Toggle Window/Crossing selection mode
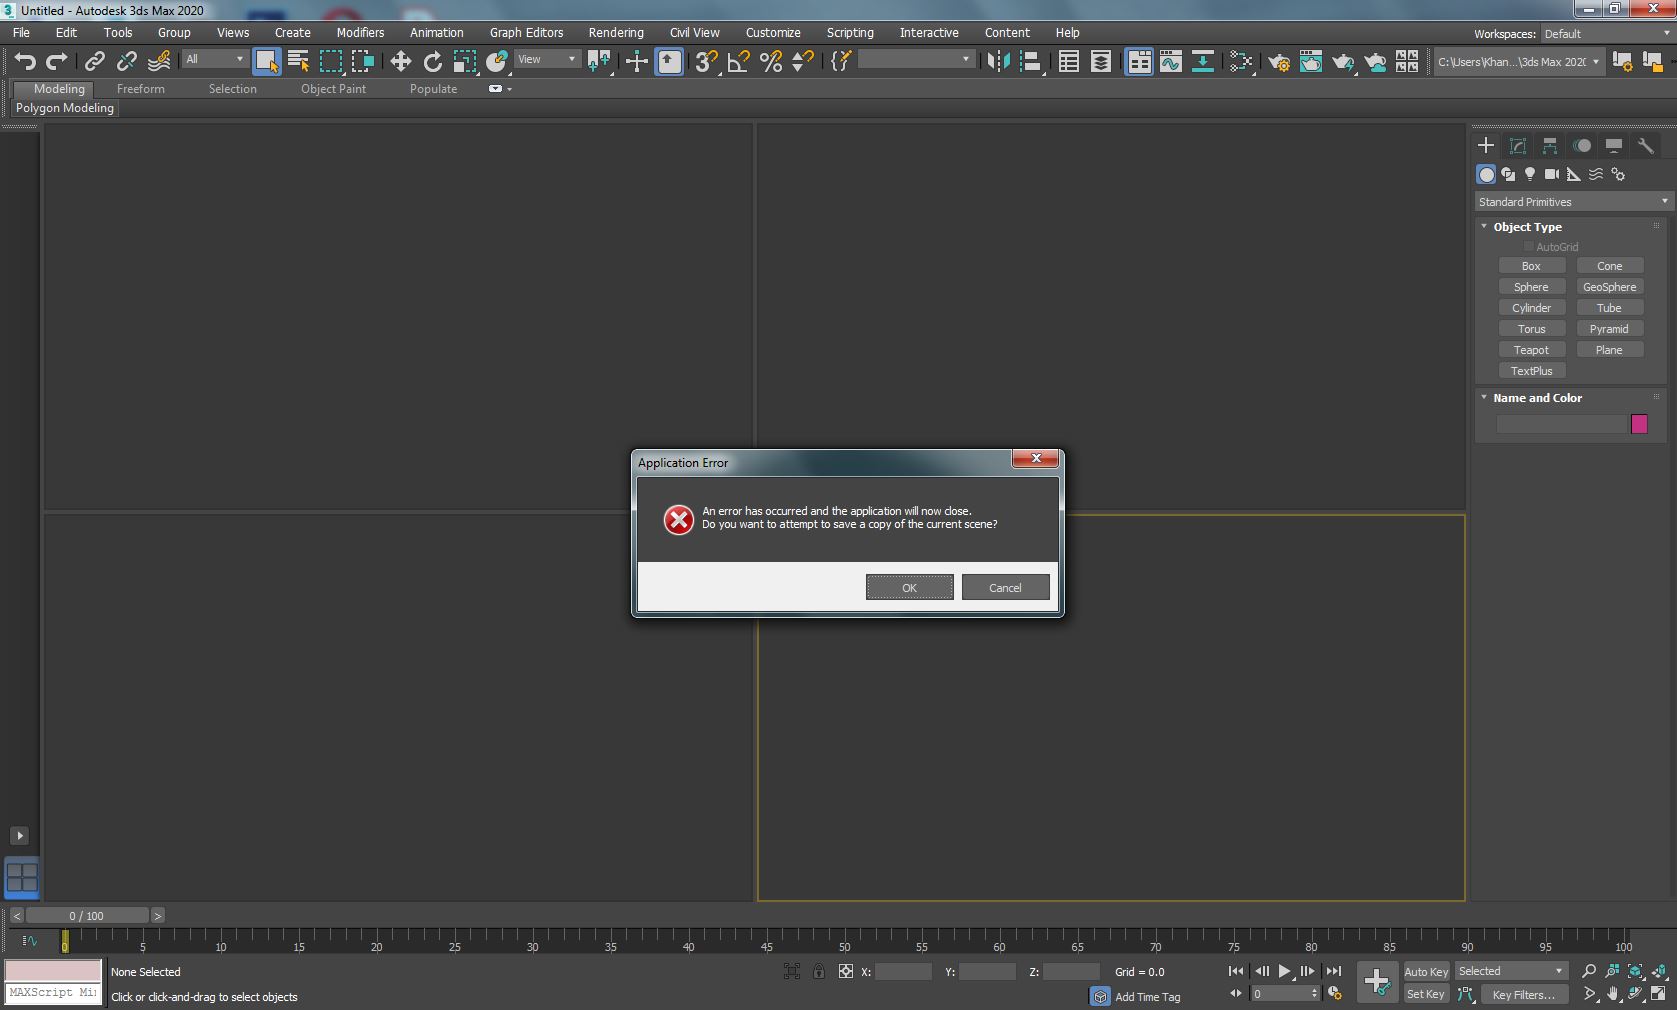 362,61
